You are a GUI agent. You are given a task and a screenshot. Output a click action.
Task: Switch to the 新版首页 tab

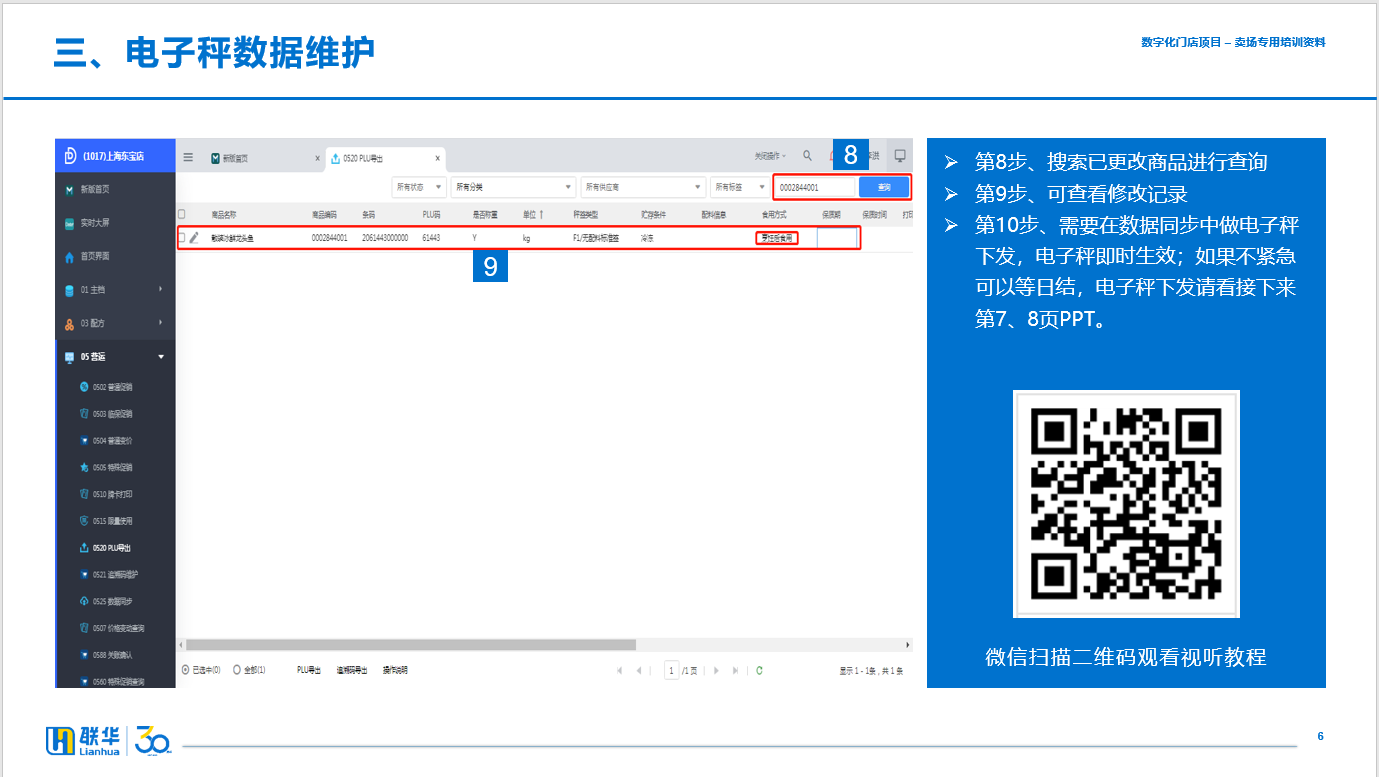[x=264, y=158]
